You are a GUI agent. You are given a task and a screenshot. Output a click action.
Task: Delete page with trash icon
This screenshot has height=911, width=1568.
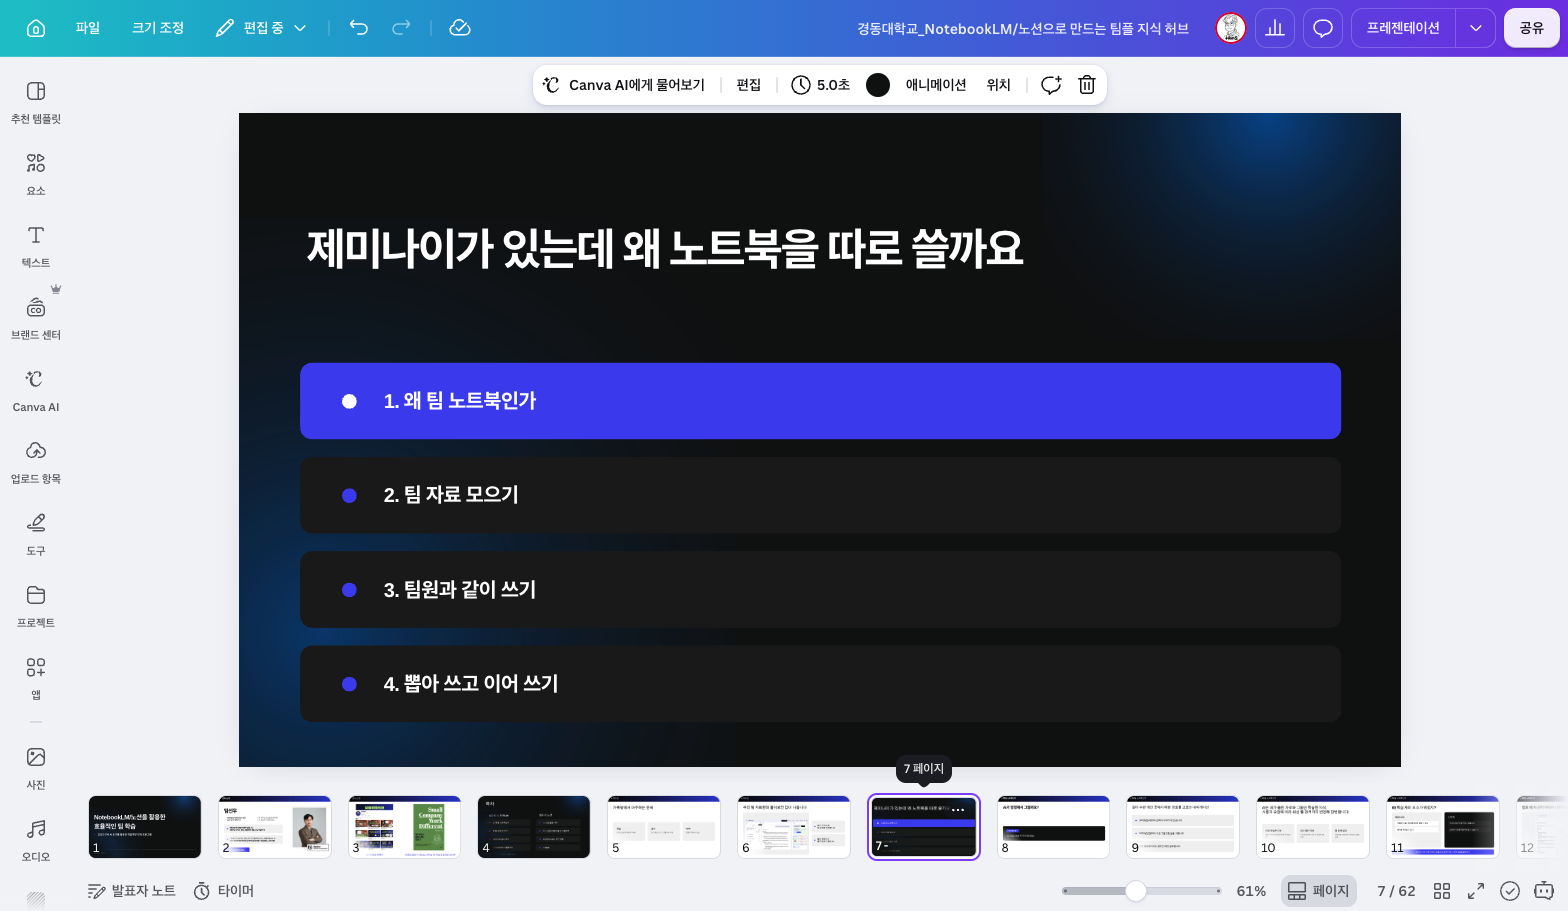[1087, 85]
